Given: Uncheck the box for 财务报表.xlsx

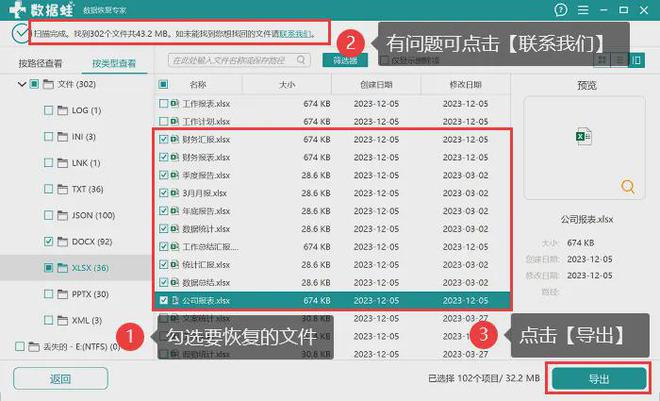Looking at the screenshot, I should [x=163, y=157].
